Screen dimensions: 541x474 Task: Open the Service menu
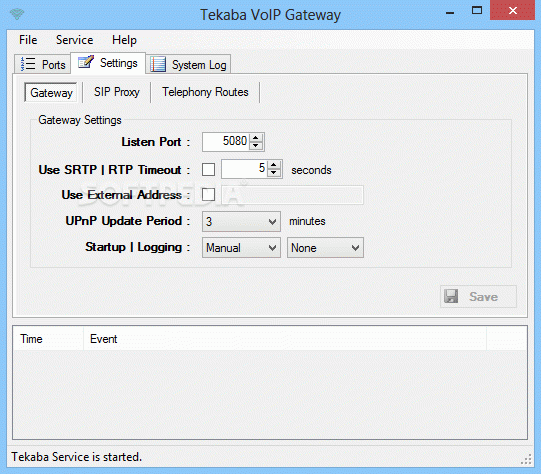click(75, 40)
